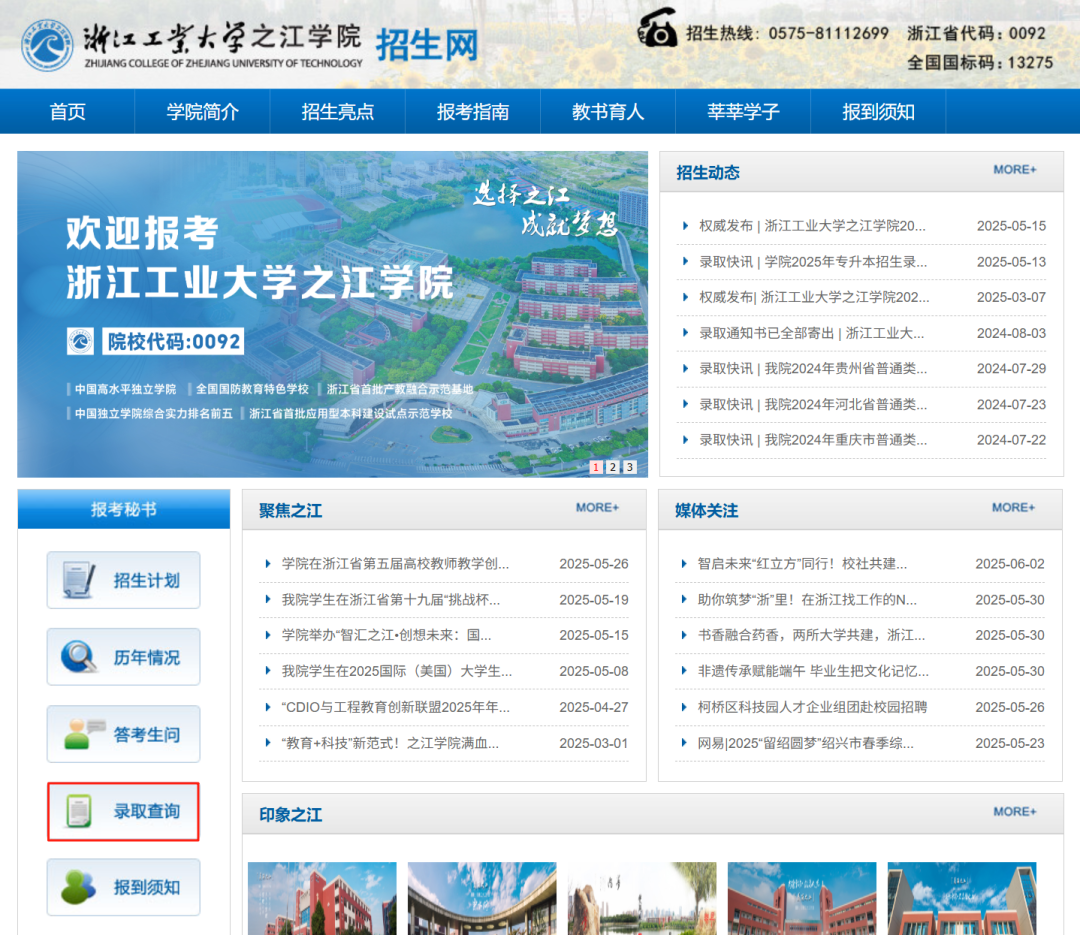Switch banner to slide 2
Image resolution: width=1080 pixels, height=935 pixels.
click(x=613, y=467)
